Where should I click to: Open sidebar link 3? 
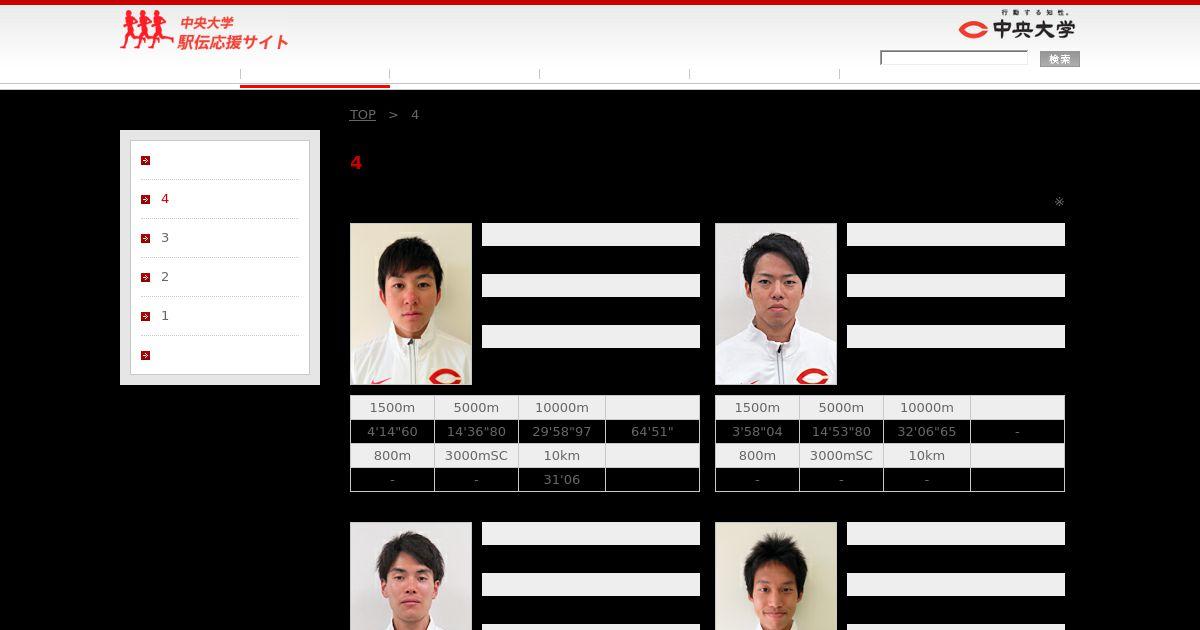(165, 238)
